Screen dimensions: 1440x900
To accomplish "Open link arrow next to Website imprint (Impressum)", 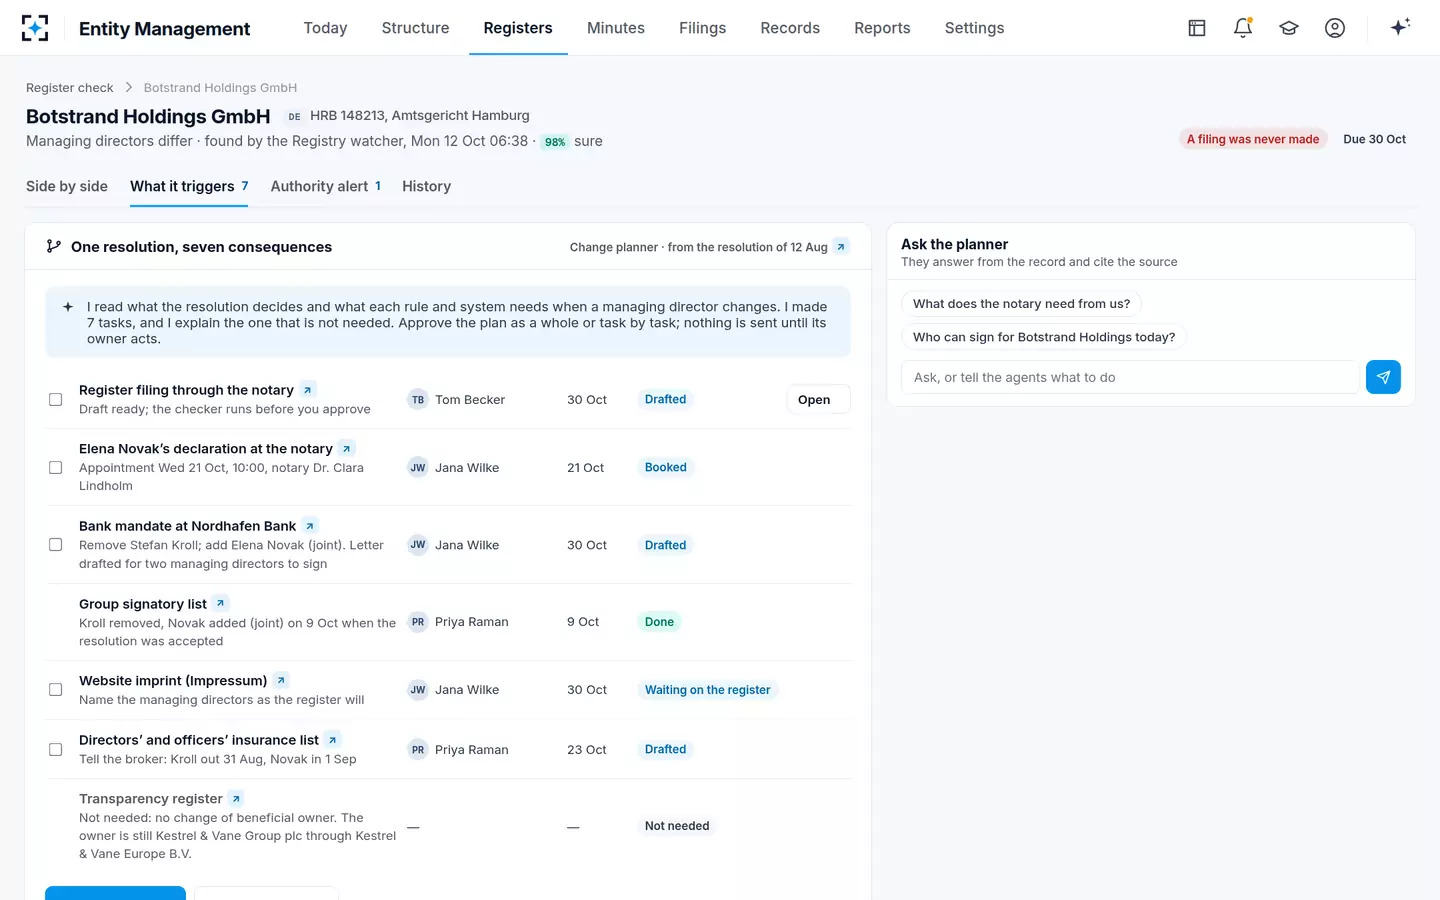I will click(281, 681).
